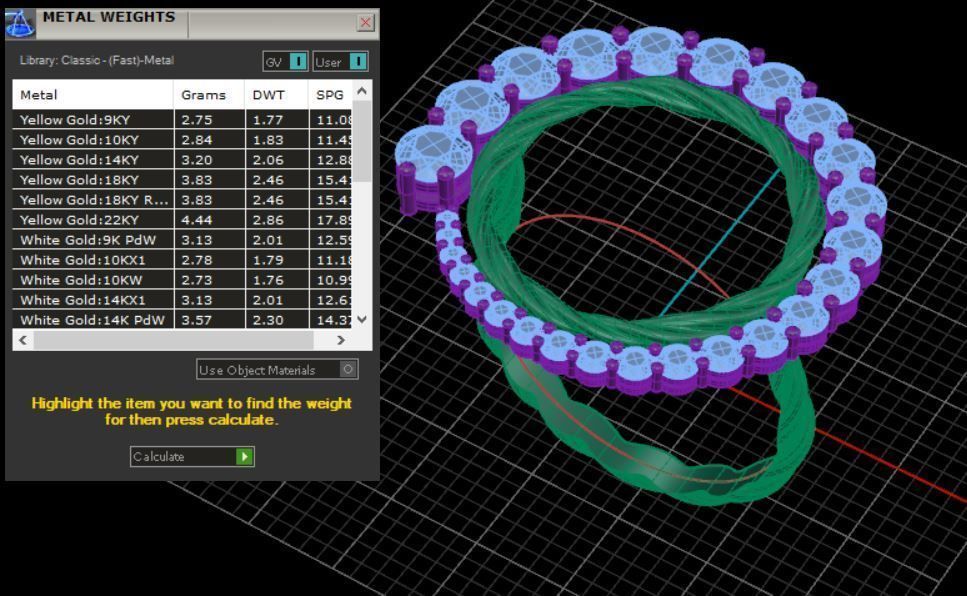Click the Calculate button
This screenshot has width=967, height=596.
point(192,457)
